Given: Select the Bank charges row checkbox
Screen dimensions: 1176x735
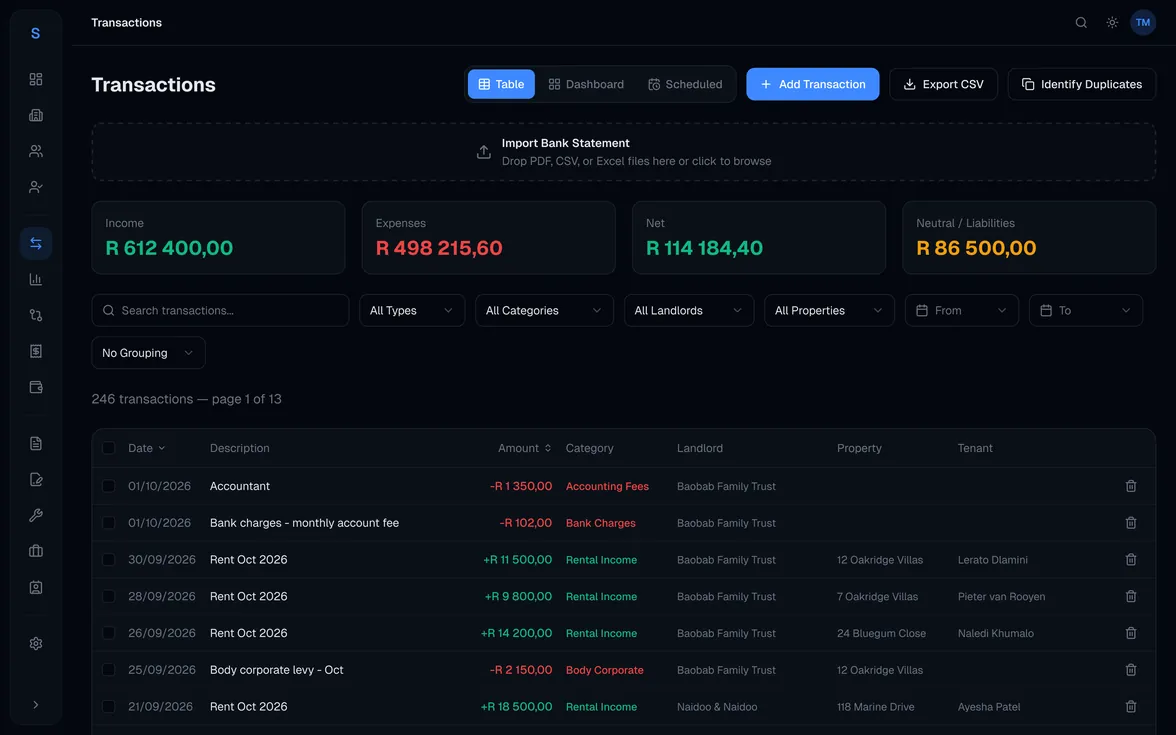Looking at the screenshot, I should [109, 523].
